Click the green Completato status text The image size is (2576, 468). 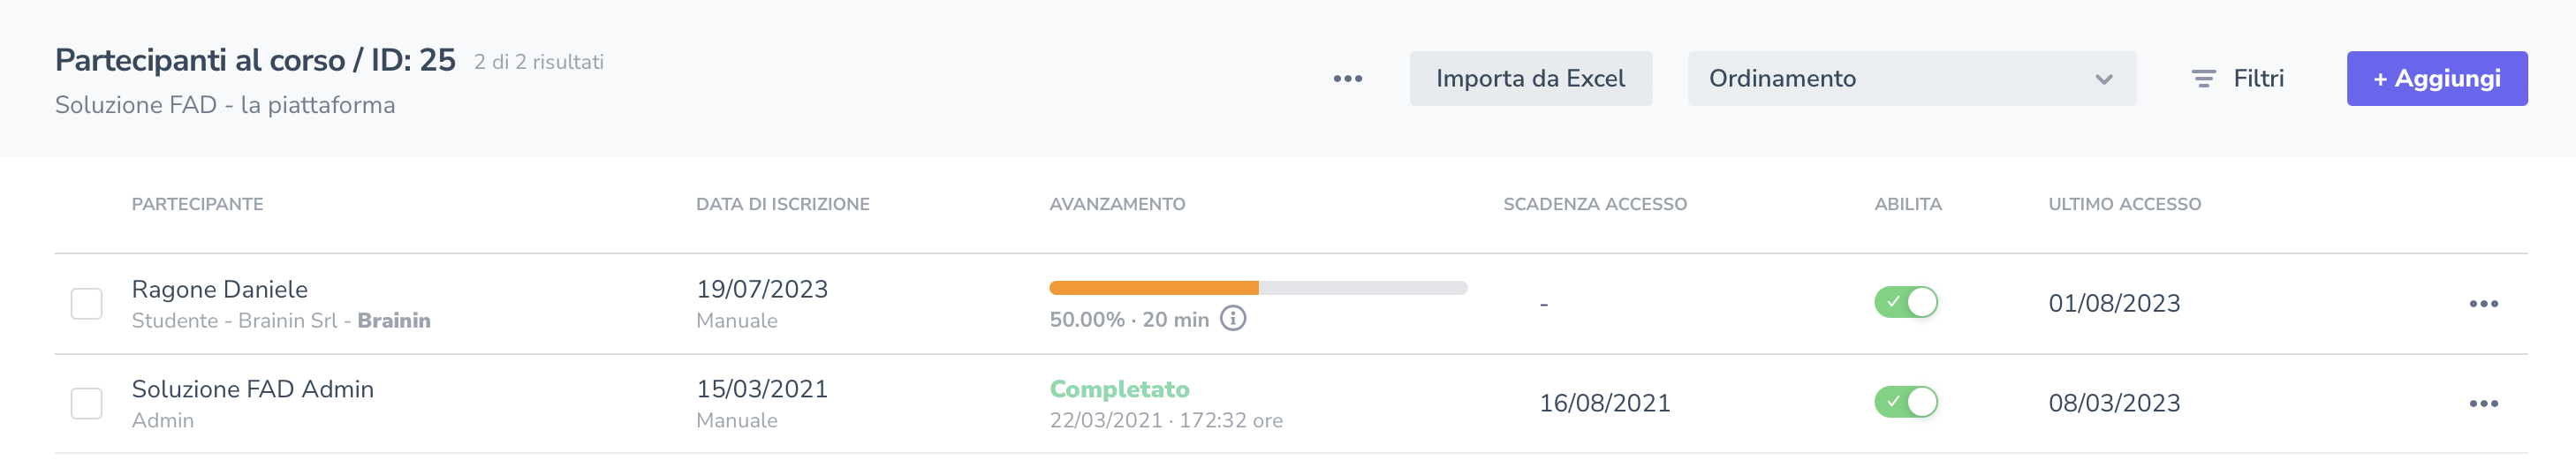tap(1119, 390)
